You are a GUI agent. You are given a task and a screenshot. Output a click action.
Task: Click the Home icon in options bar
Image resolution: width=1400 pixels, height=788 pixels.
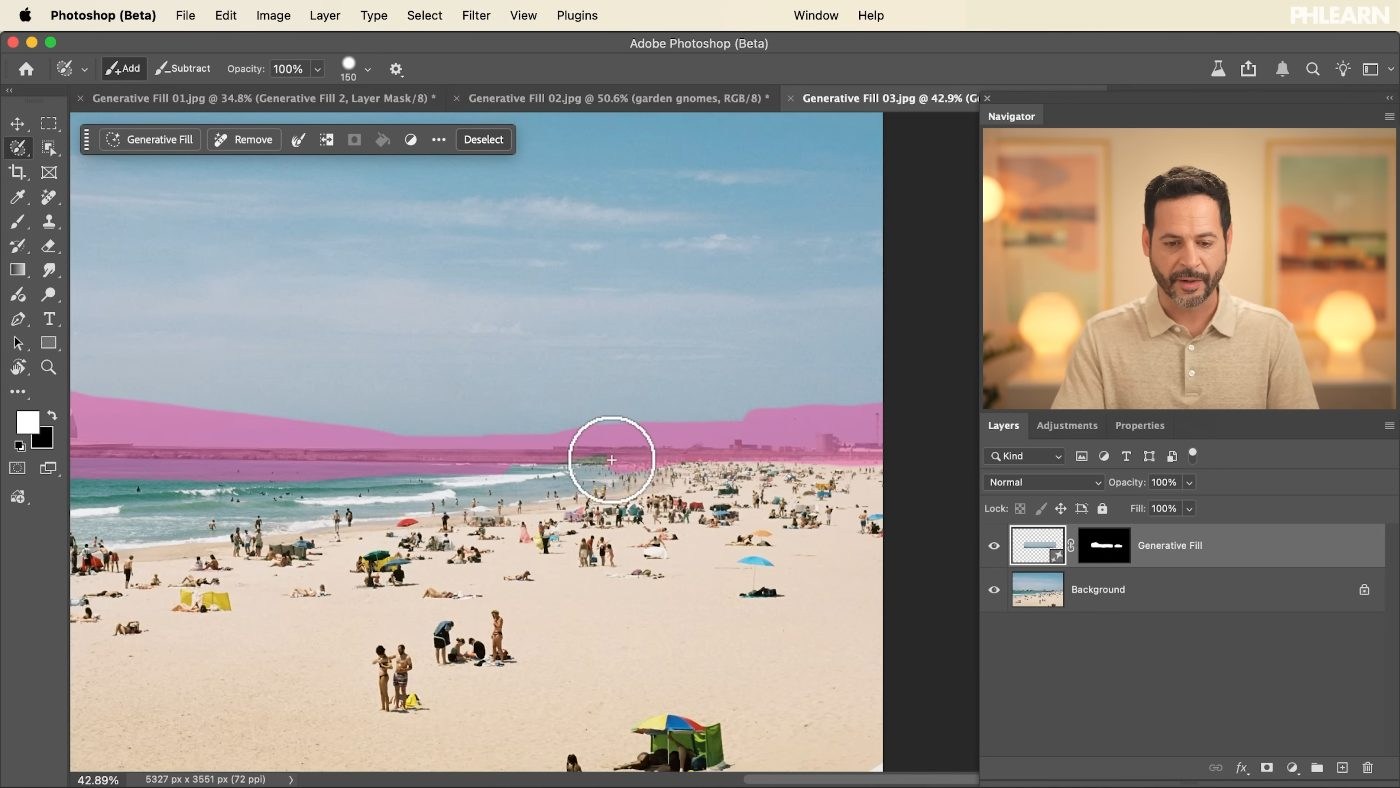tap(26, 69)
